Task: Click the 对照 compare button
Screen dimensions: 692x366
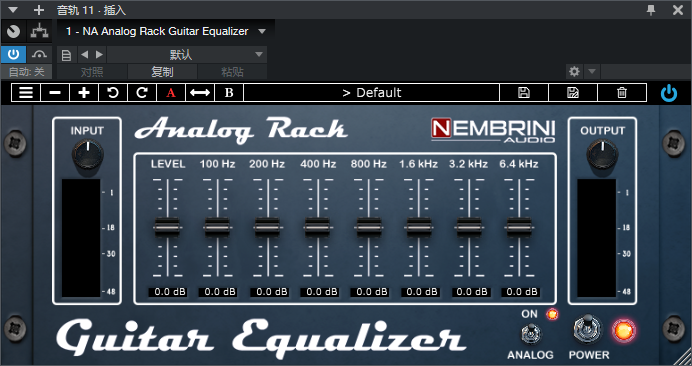Action: 92,72
